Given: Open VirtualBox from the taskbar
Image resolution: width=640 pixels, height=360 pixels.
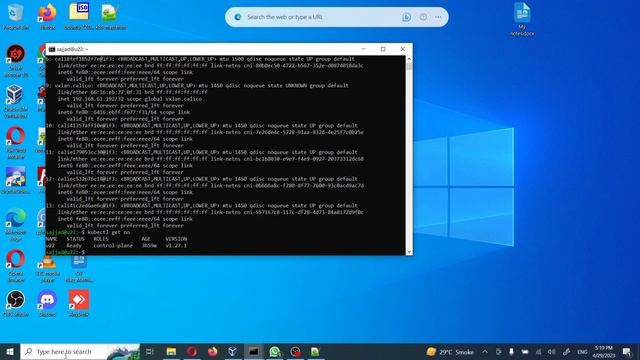Looking at the screenshot, I should tap(233, 351).
